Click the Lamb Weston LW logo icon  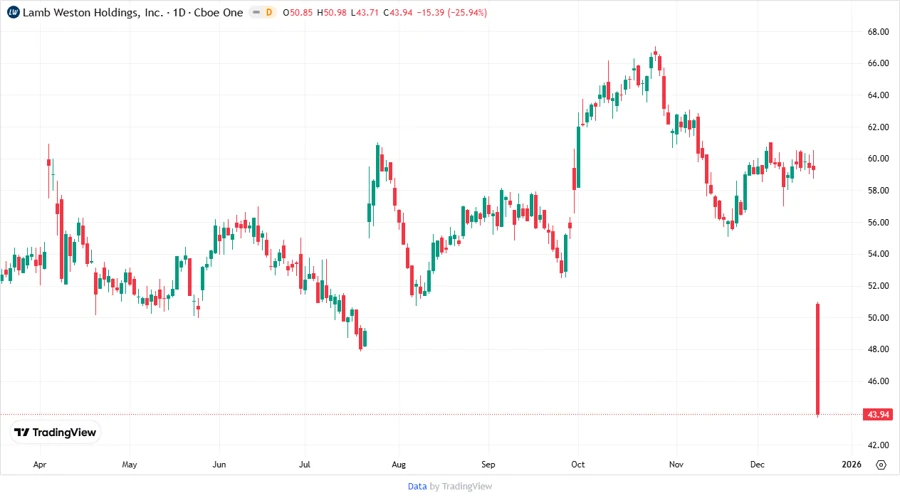(13, 12)
